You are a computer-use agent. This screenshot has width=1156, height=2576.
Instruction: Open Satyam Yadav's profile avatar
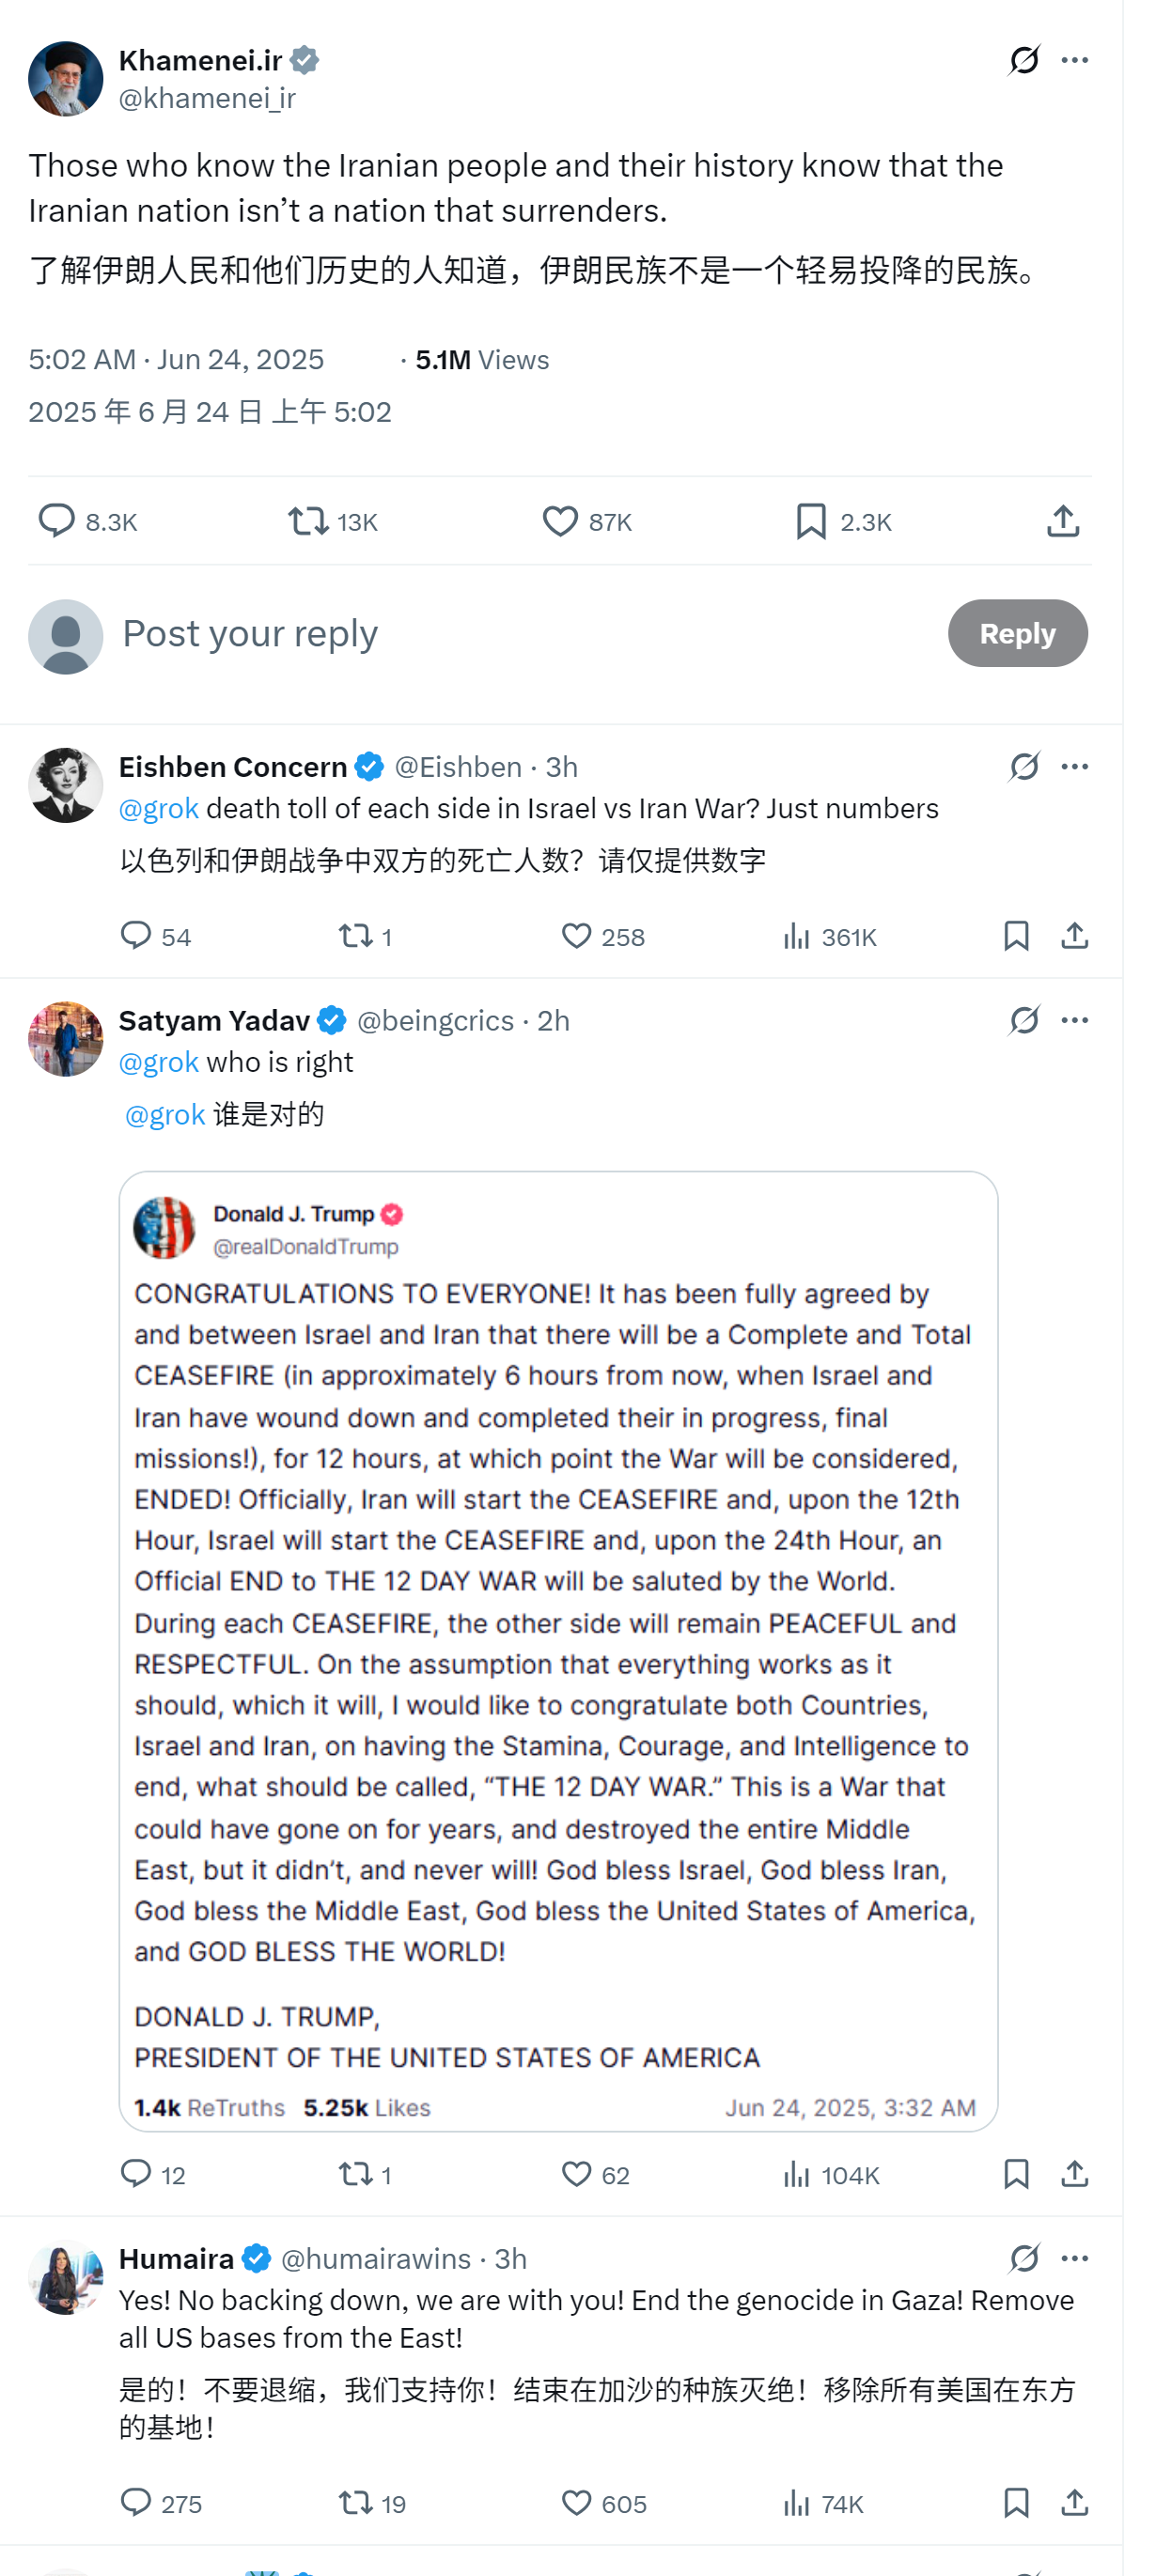click(x=66, y=1039)
